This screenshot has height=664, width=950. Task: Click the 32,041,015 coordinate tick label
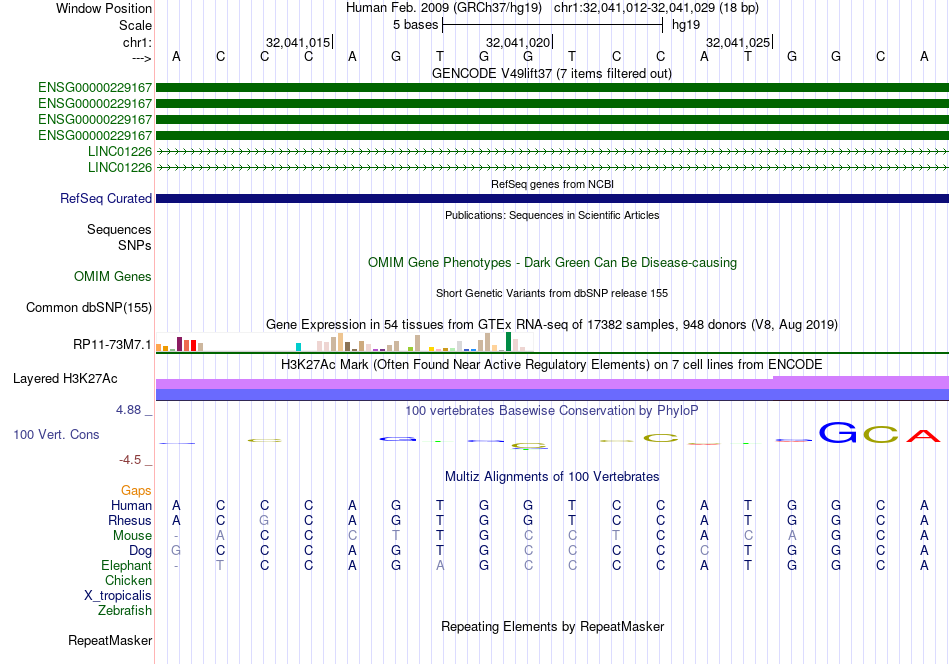(x=298, y=42)
